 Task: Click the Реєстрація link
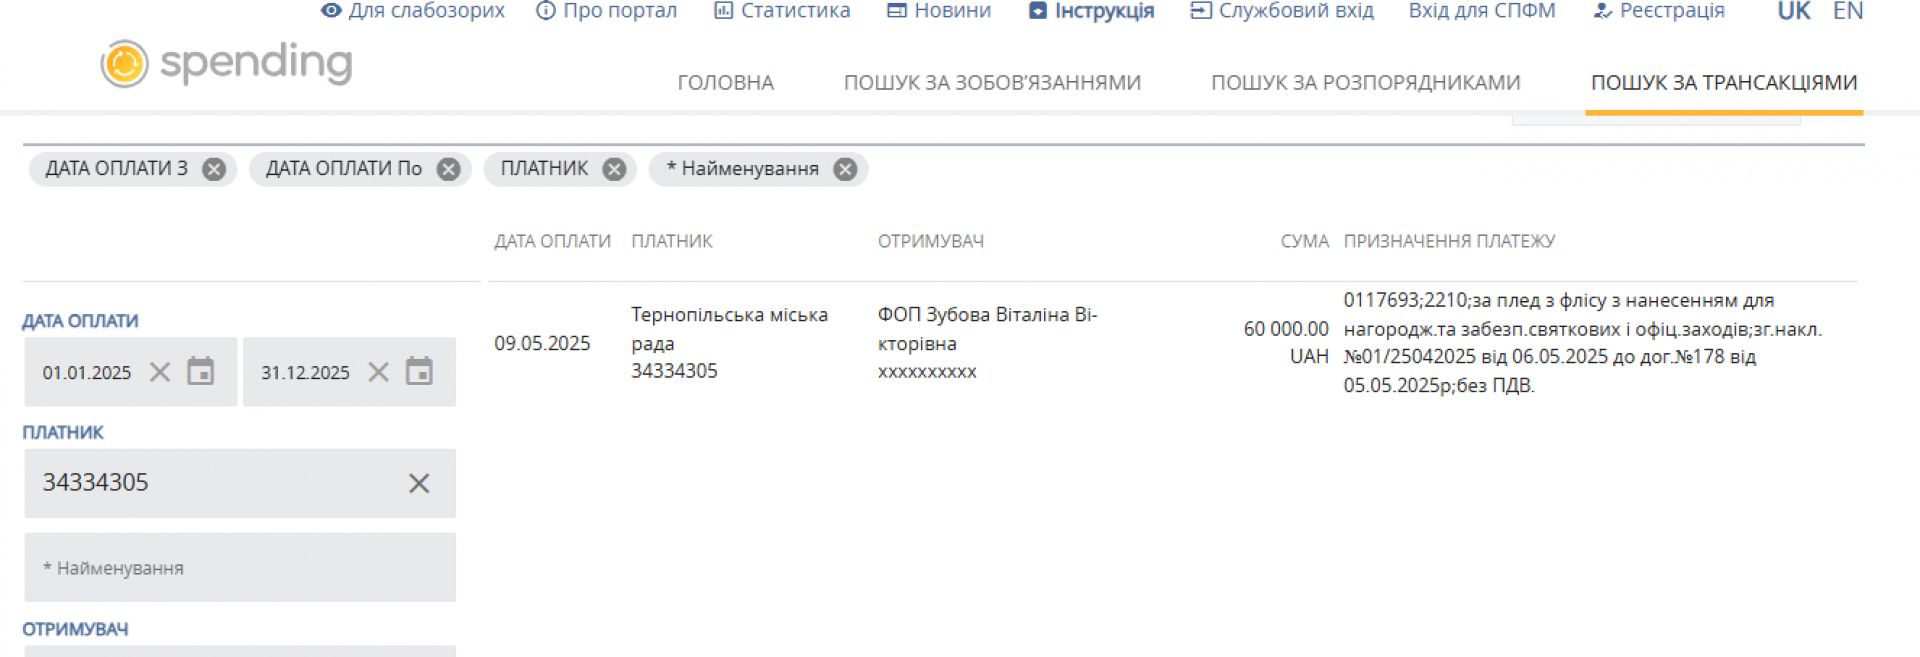tap(1659, 11)
